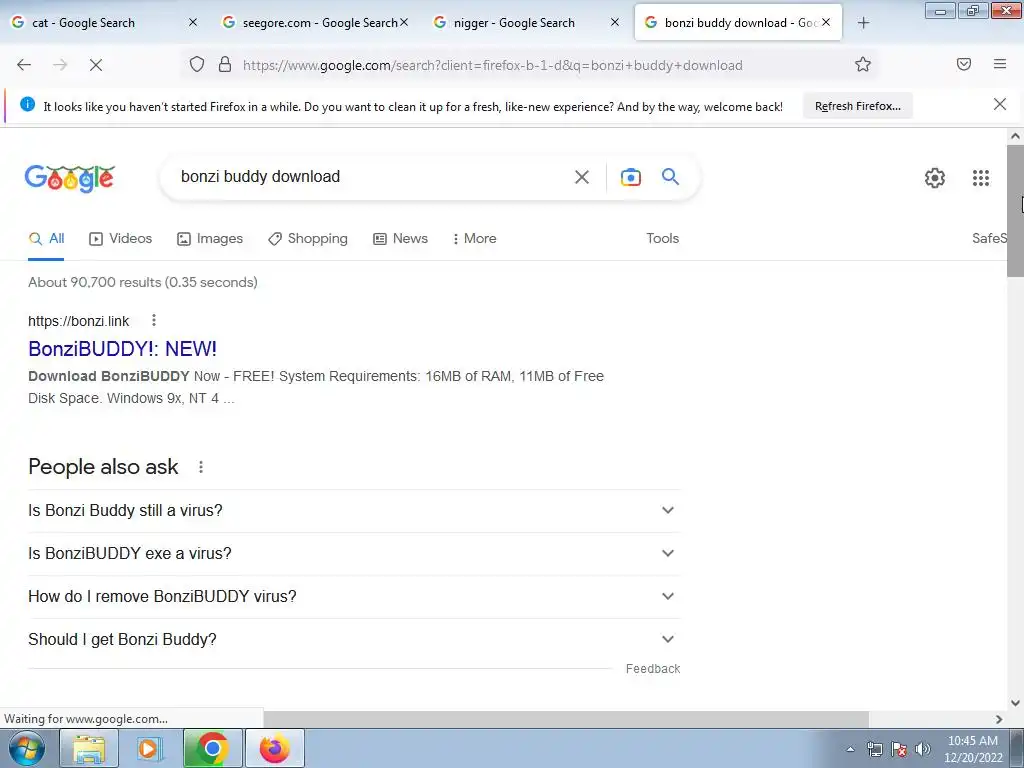The width and height of the screenshot is (1024, 768).
Task: Open the https://bonzi.link URL text
Action: tap(78, 321)
